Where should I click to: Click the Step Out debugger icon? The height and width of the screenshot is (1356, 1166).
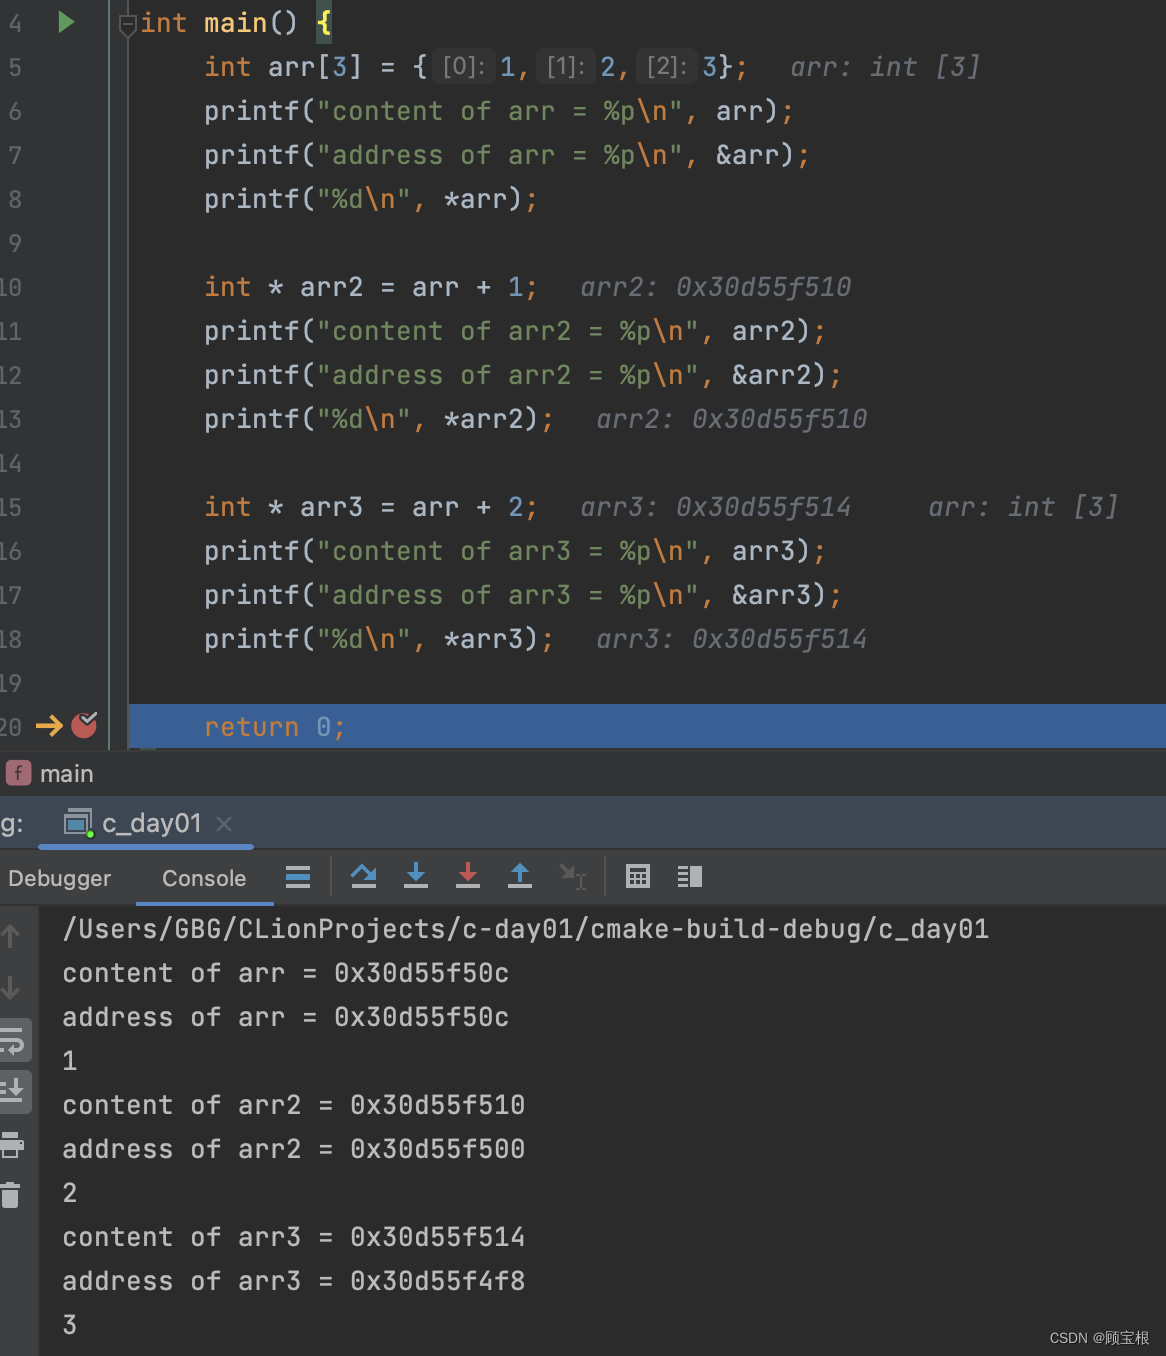520,877
